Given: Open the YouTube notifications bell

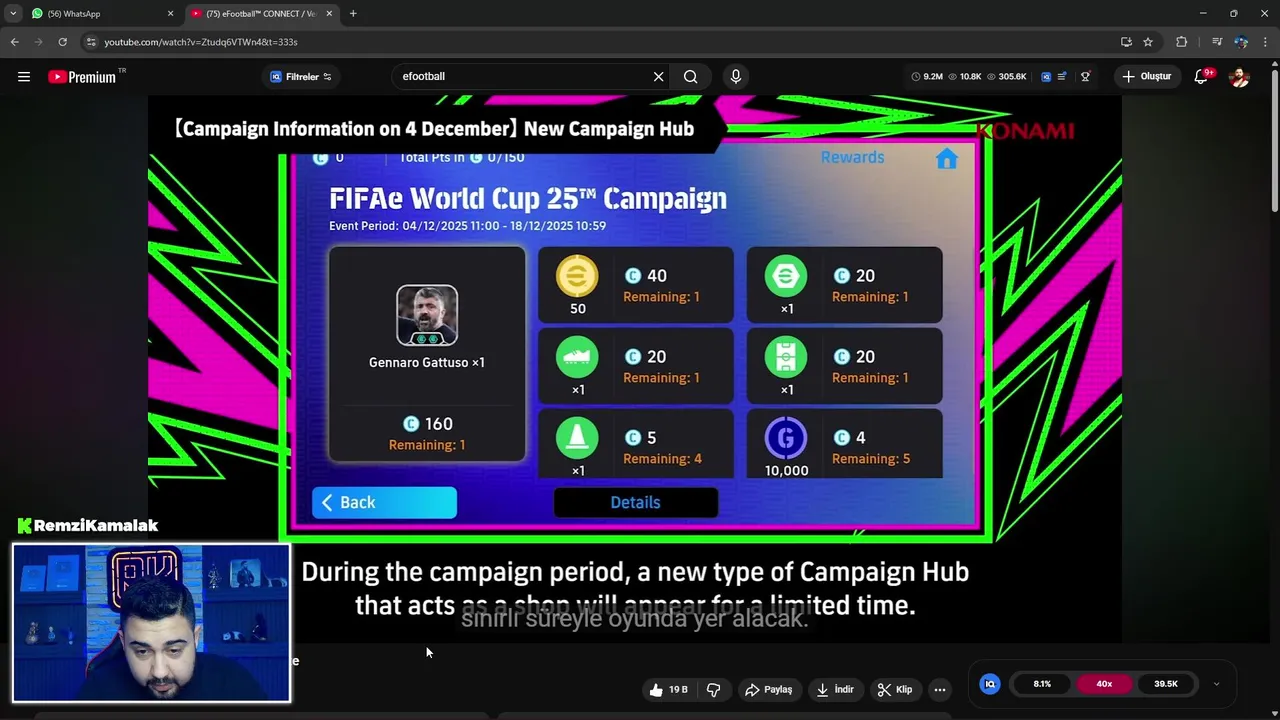Looking at the screenshot, I should click(x=1203, y=77).
